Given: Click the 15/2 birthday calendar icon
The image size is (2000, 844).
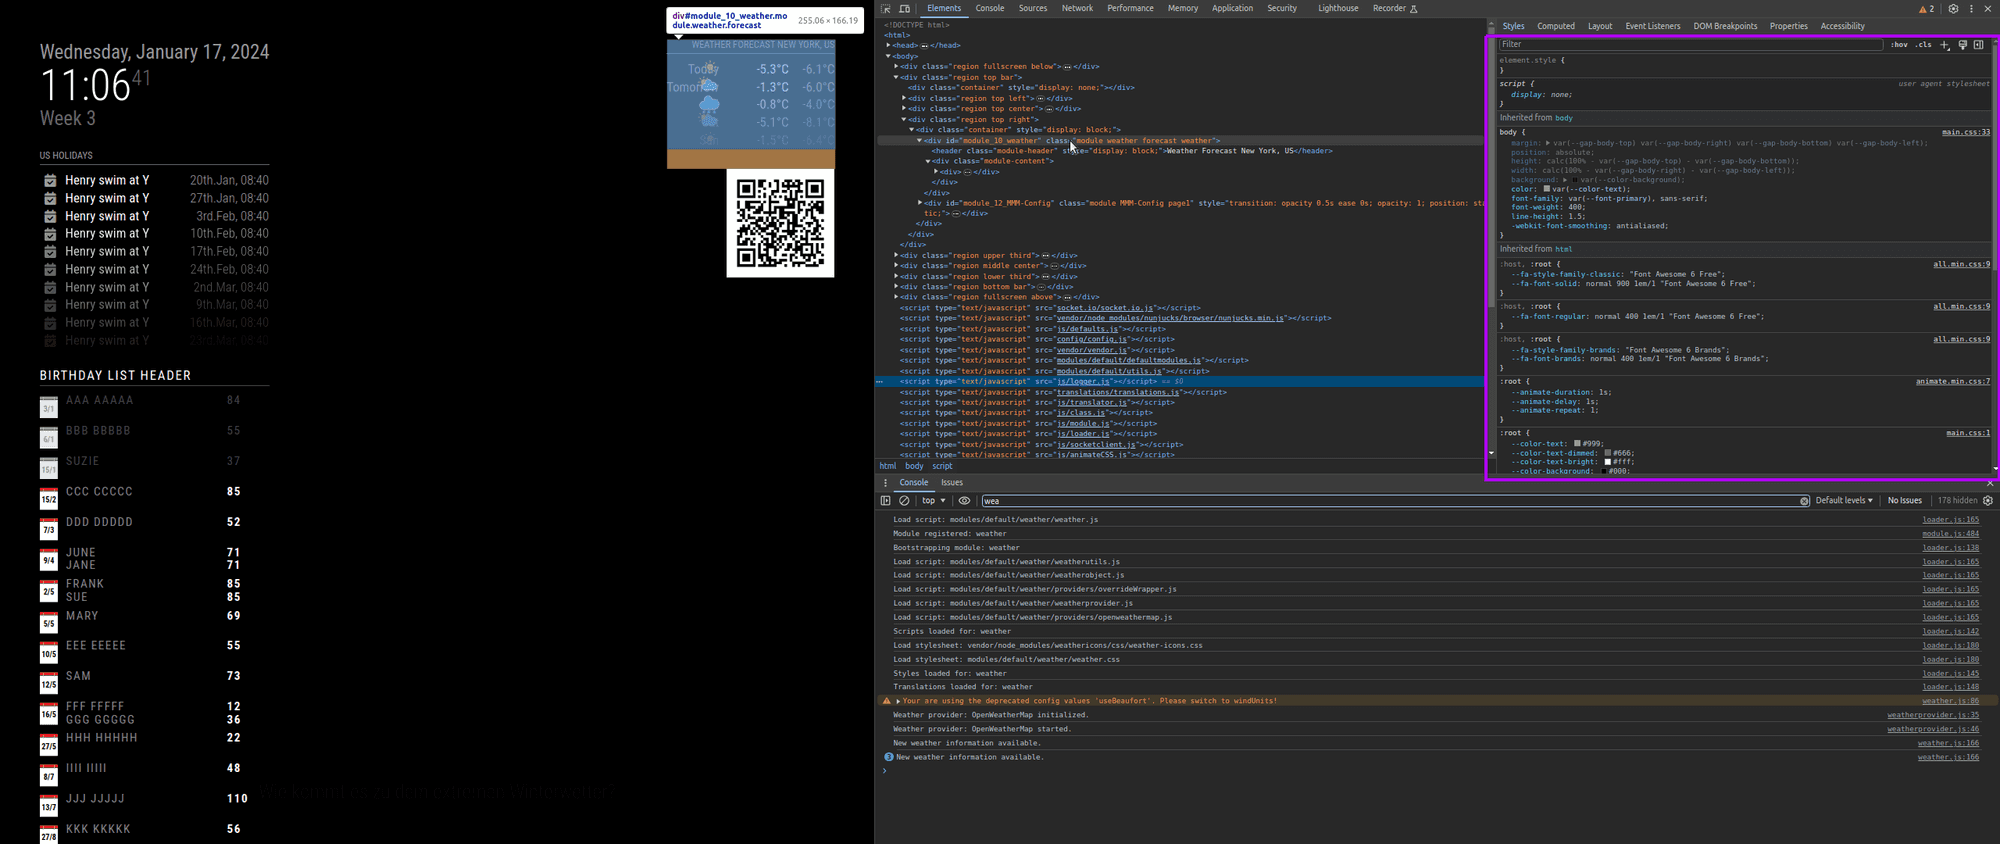Looking at the screenshot, I should point(49,498).
